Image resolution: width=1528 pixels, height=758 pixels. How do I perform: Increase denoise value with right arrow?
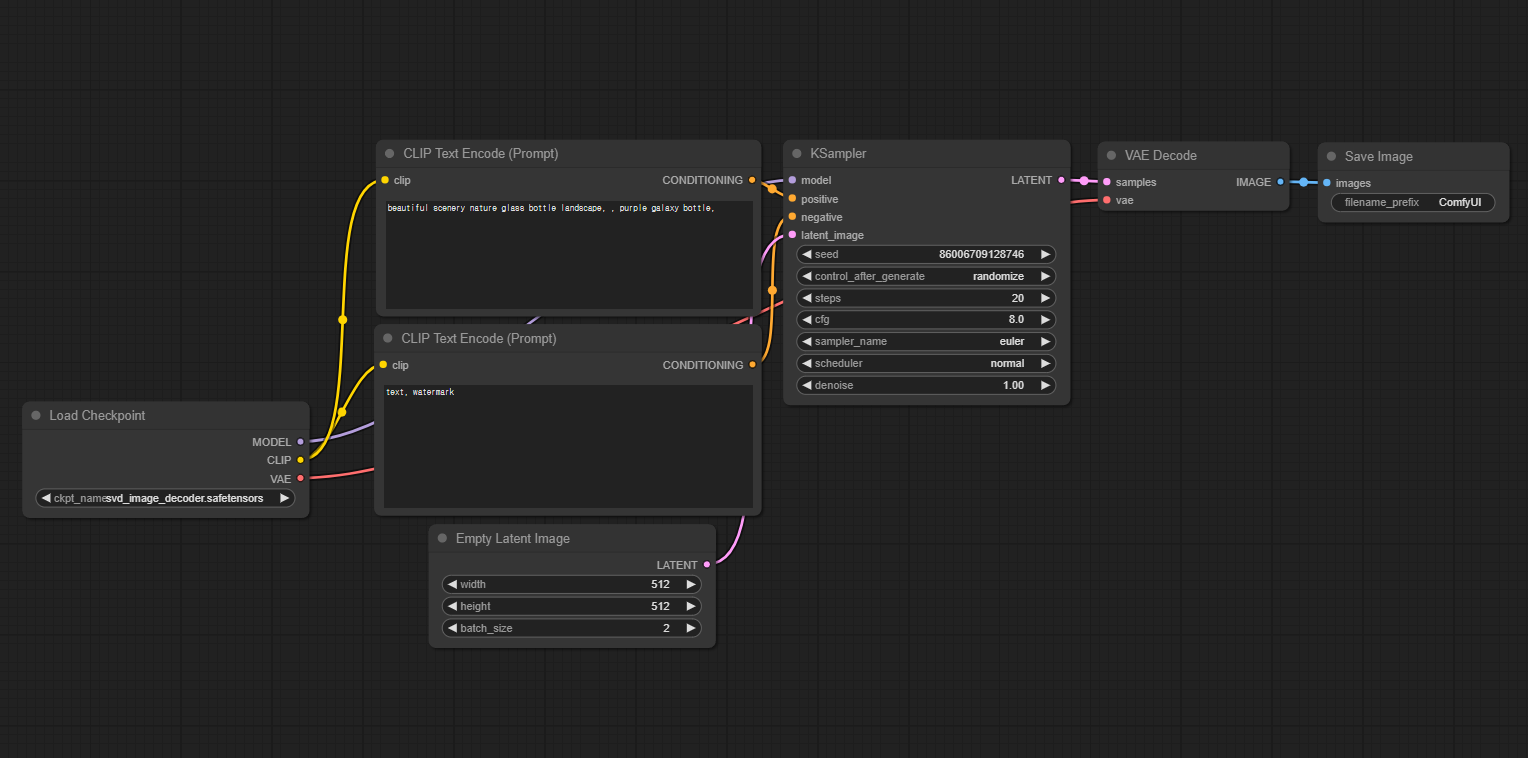(1045, 385)
